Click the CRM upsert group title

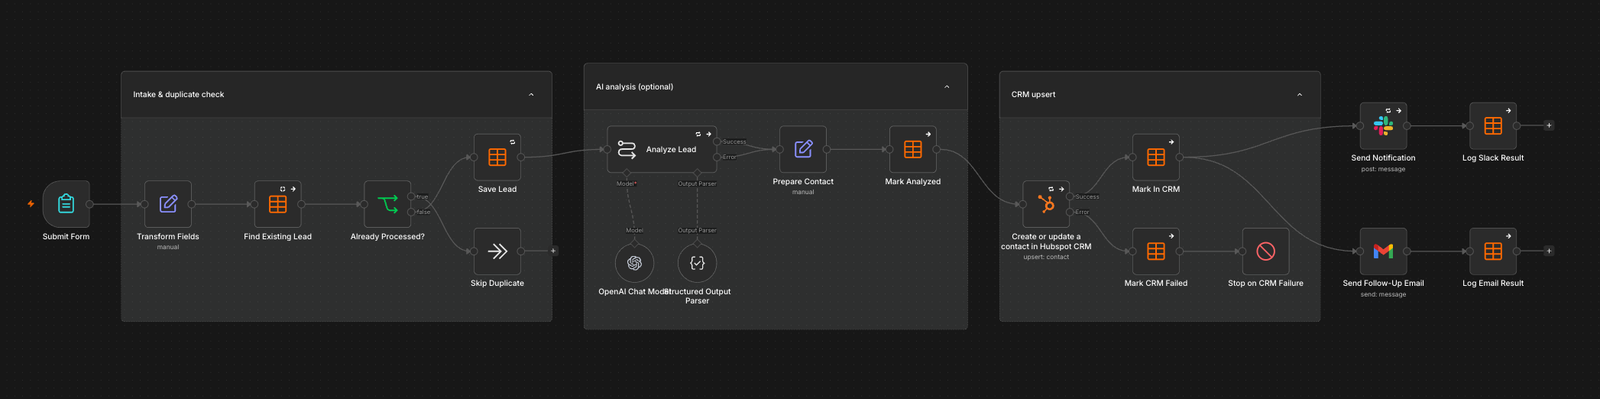click(1033, 95)
